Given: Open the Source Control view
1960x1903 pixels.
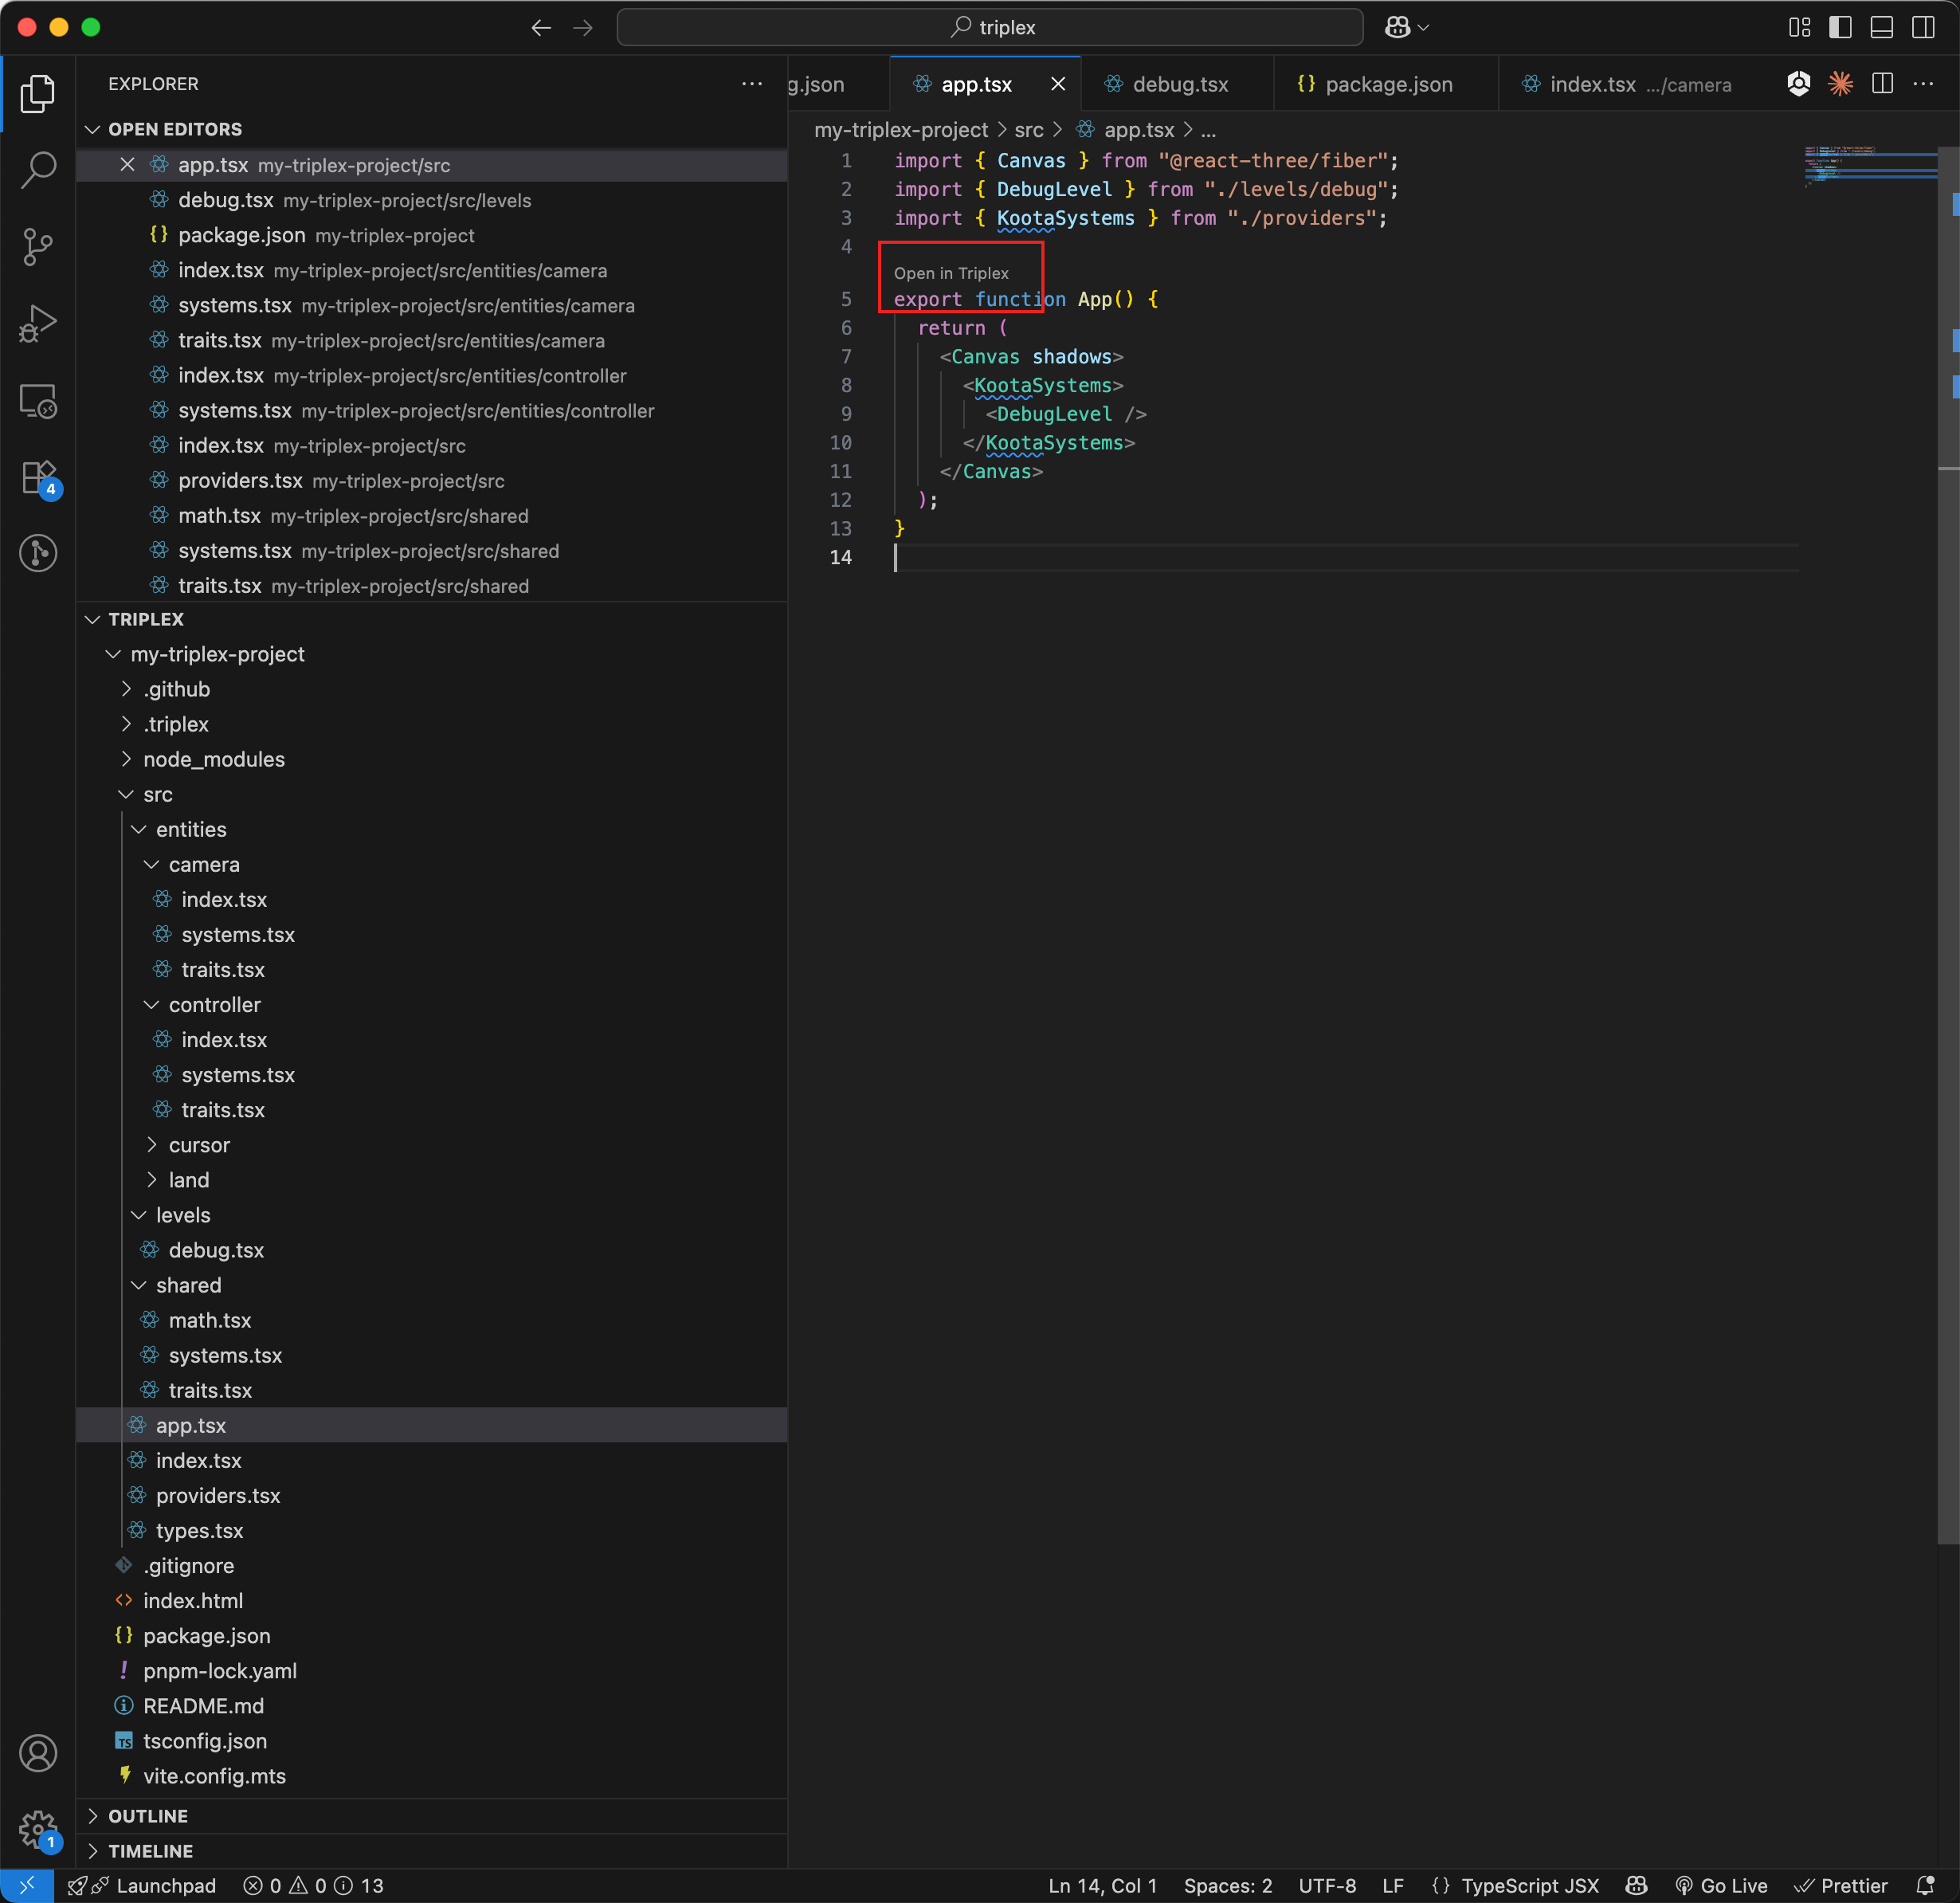Looking at the screenshot, I should 38,246.
